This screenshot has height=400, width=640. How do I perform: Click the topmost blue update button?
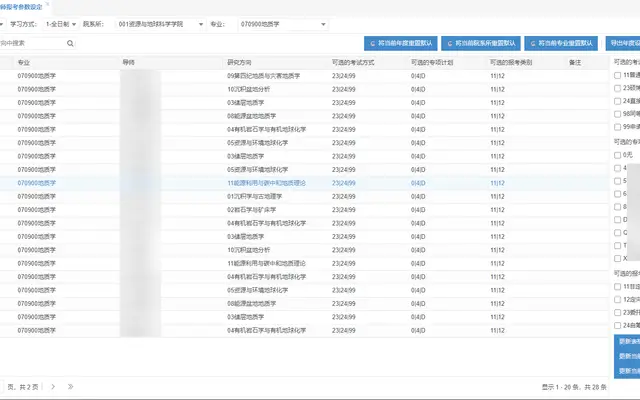click(627, 342)
